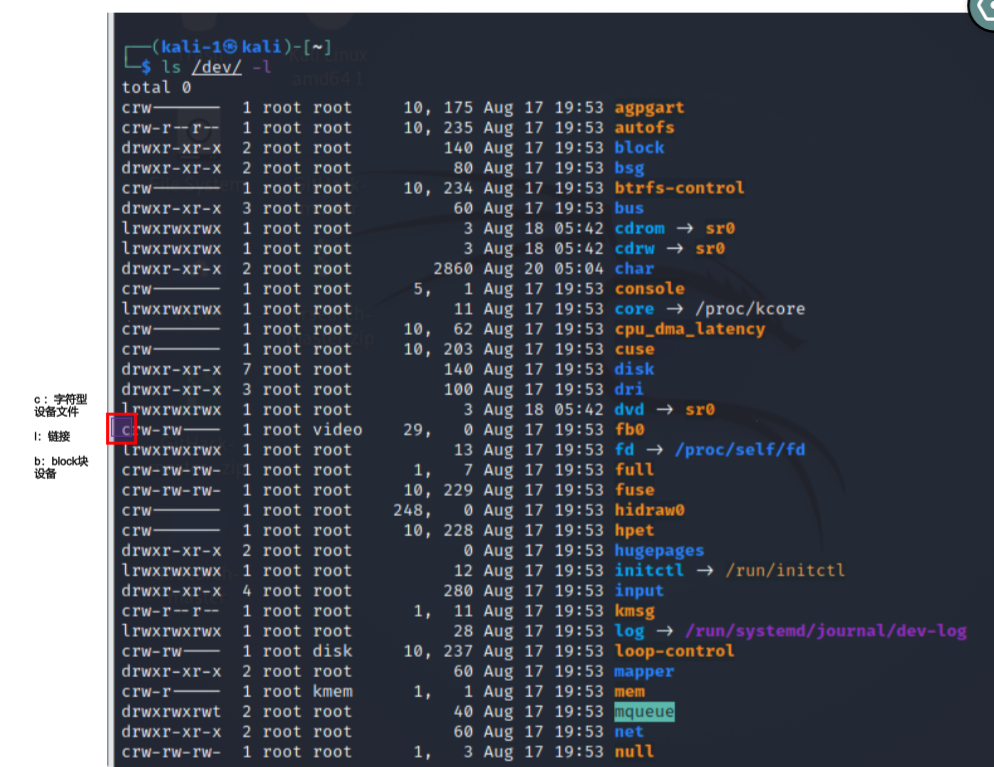Click the highlighted mqueue directory name
994x767 pixels.
tap(644, 711)
